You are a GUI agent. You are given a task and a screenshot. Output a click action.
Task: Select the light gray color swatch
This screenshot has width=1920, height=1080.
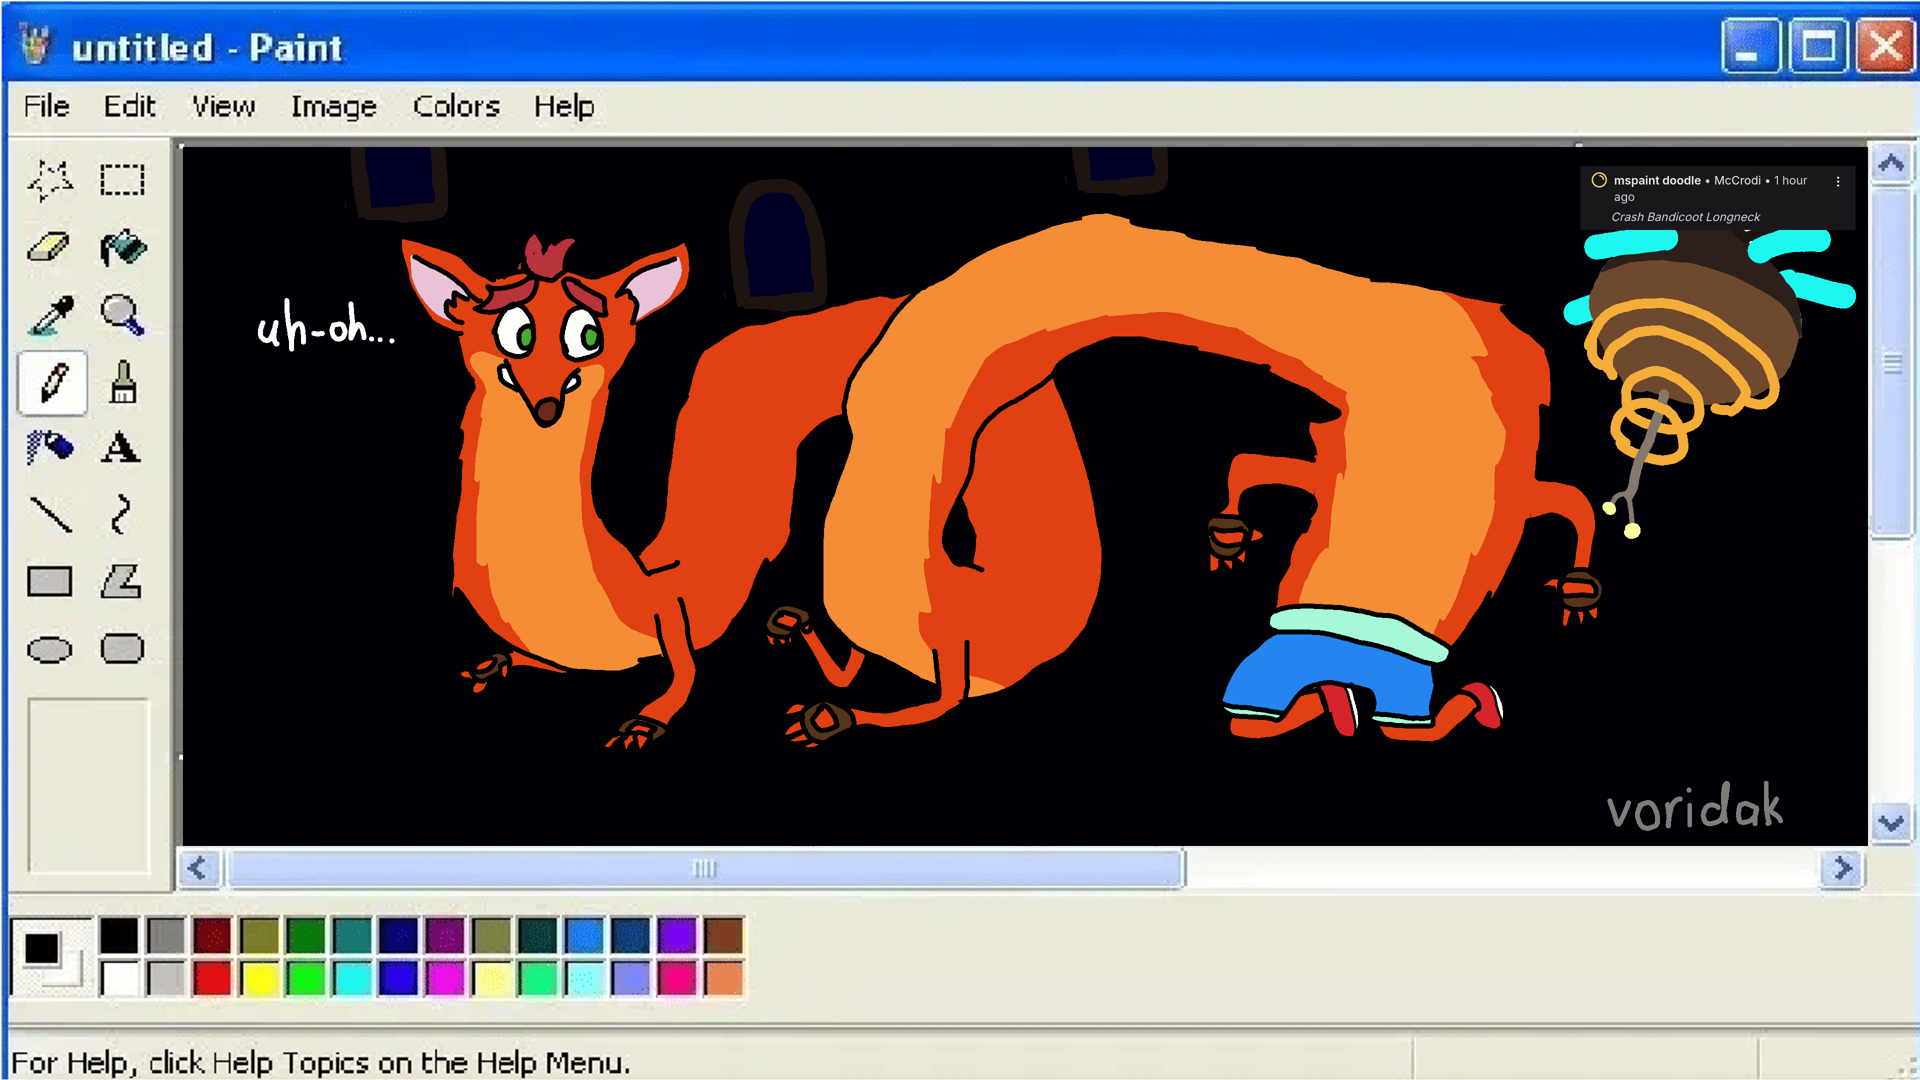(166, 979)
